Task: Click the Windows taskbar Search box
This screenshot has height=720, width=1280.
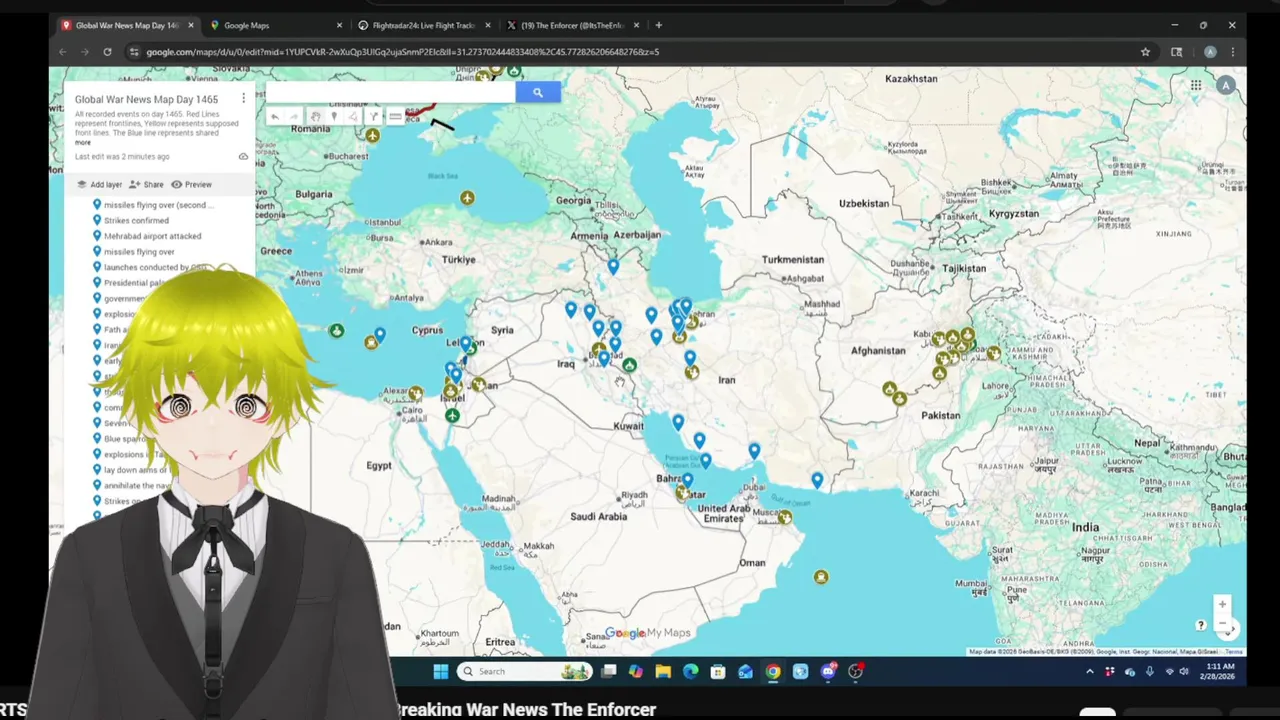Action: [525, 671]
